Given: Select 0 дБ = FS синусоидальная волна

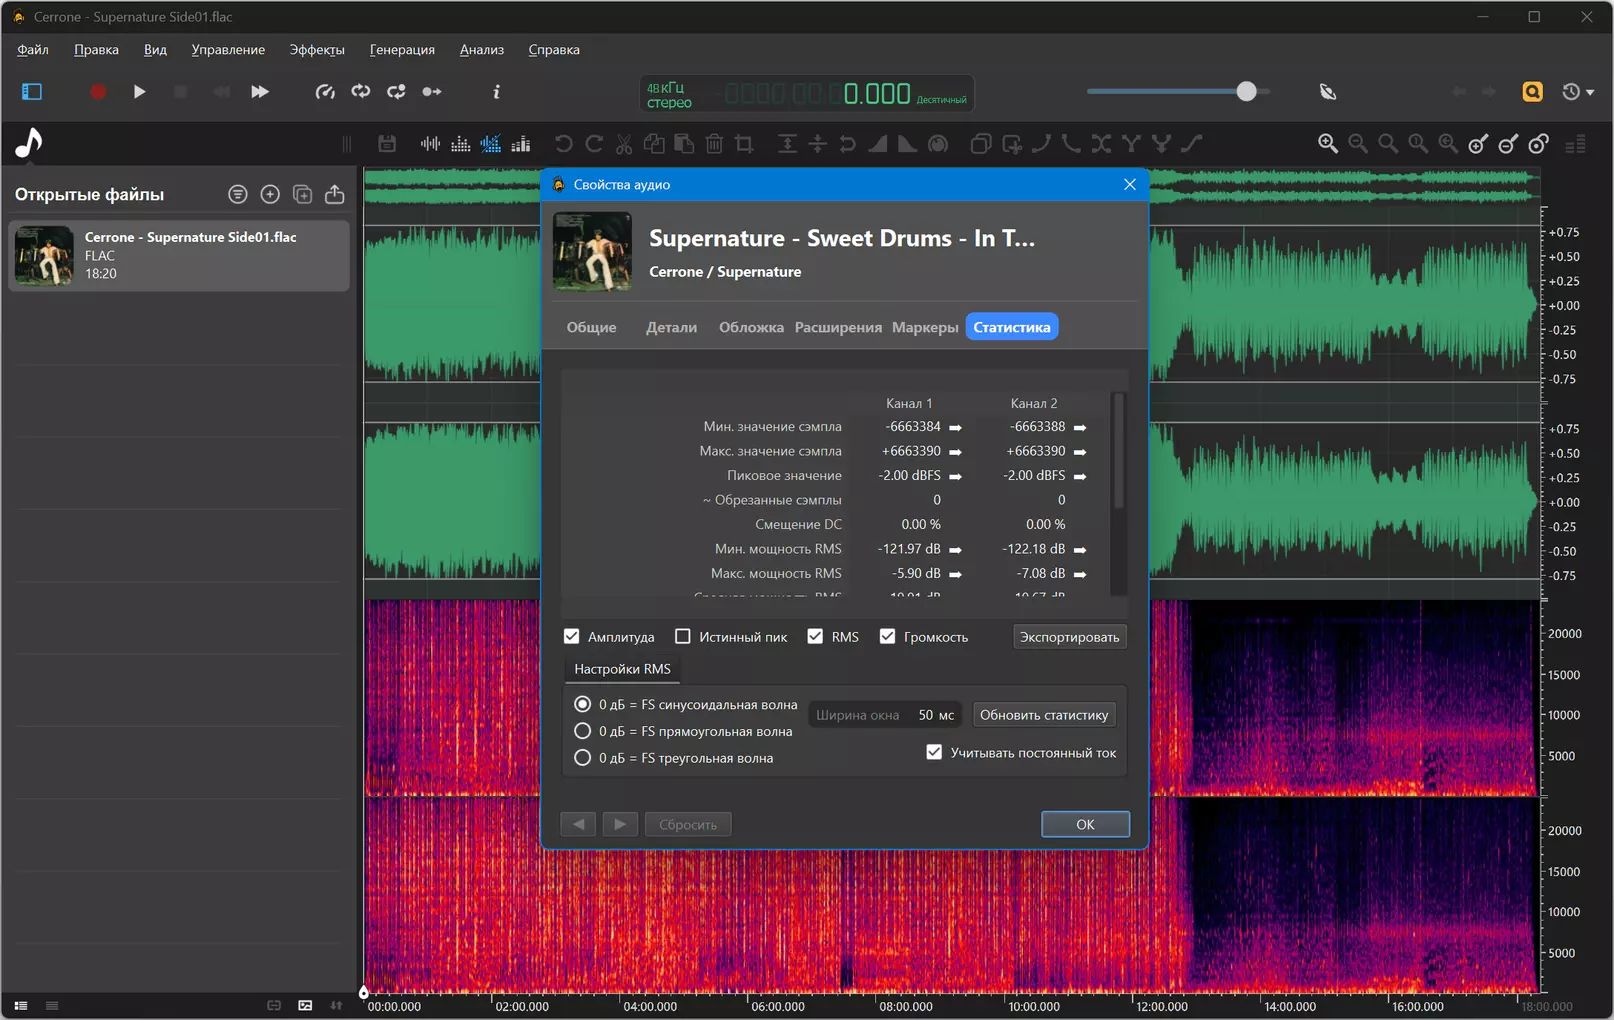Looking at the screenshot, I should 583,704.
